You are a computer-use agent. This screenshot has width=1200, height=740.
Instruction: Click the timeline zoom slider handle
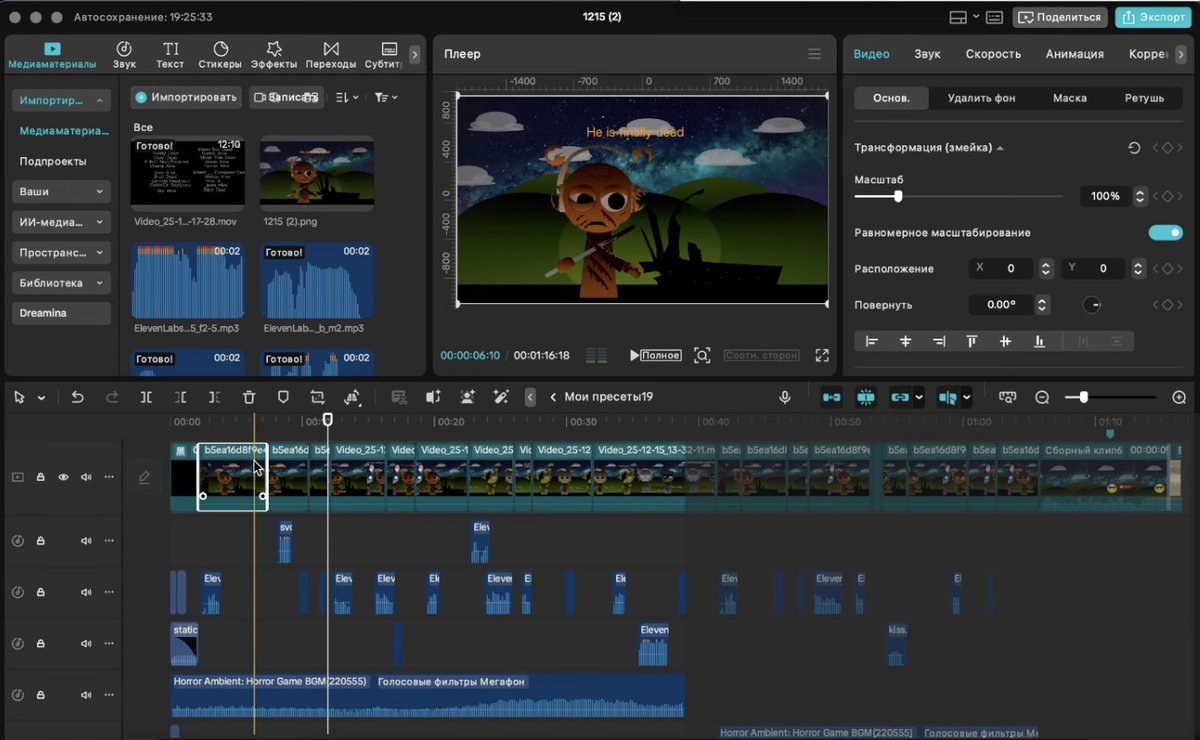coord(1084,397)
